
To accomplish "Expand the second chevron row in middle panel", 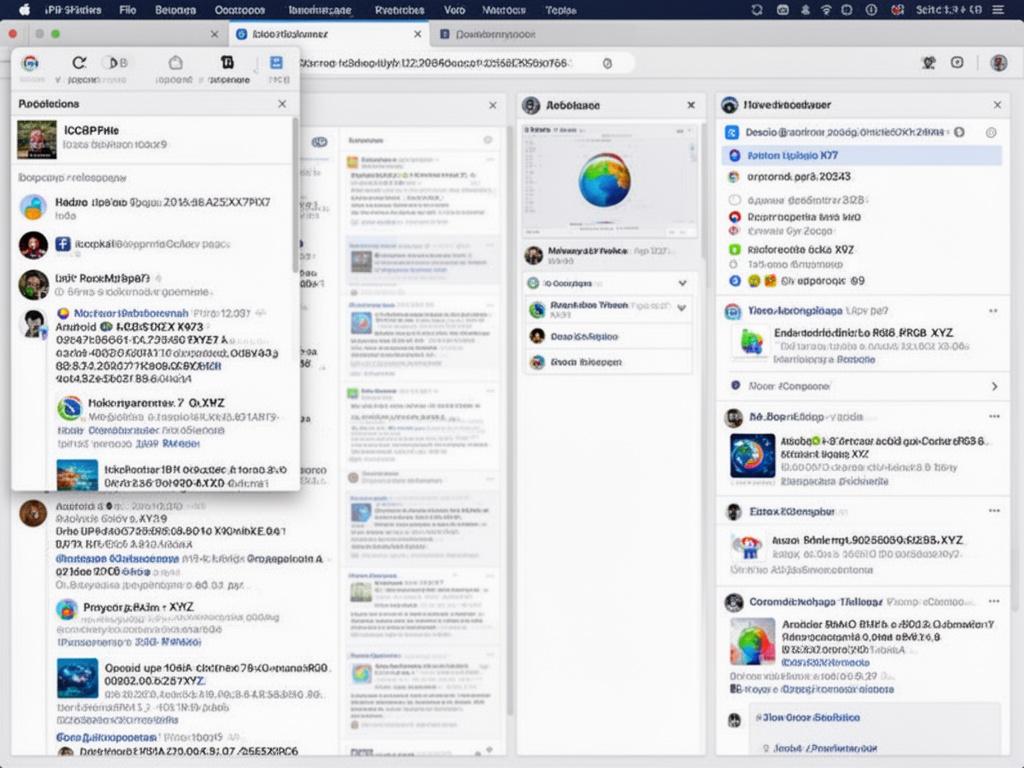I will 682,308.
